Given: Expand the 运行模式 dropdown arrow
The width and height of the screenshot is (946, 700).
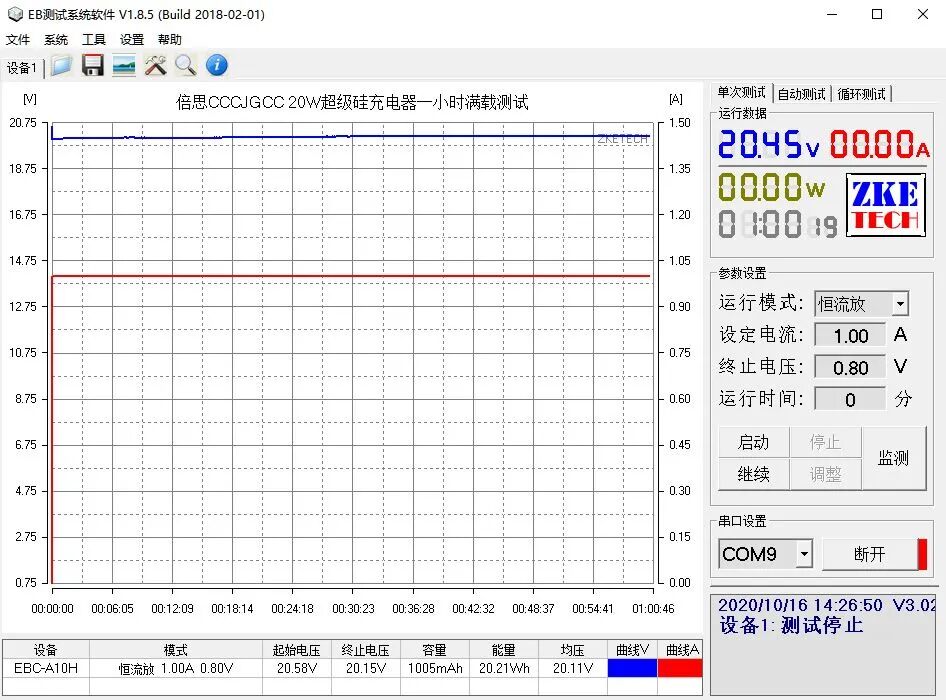Looking at the screenshot, I should [x=900, y=304].
